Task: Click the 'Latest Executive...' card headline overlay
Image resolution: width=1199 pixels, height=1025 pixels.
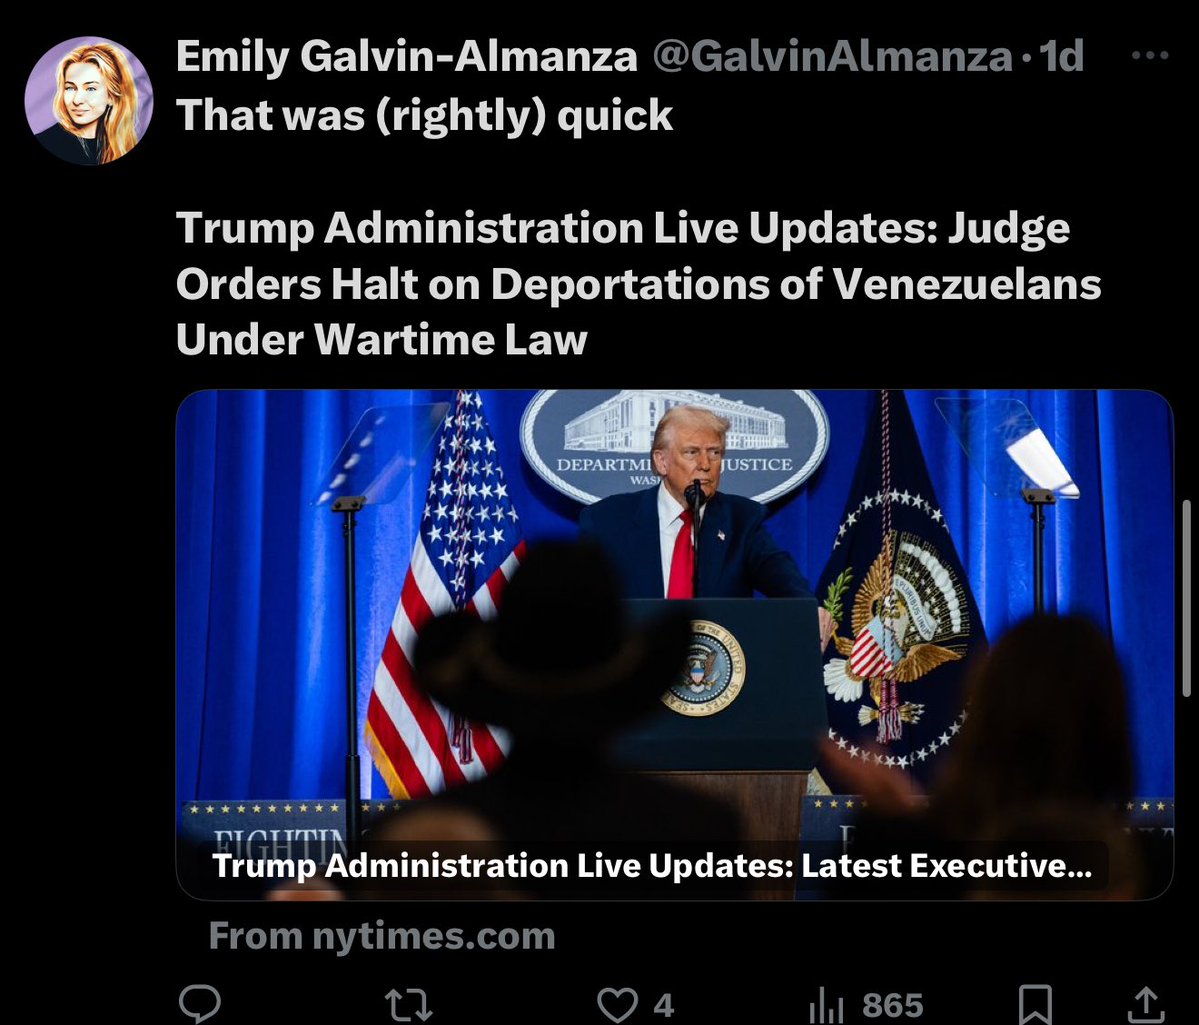Action: 651,866
